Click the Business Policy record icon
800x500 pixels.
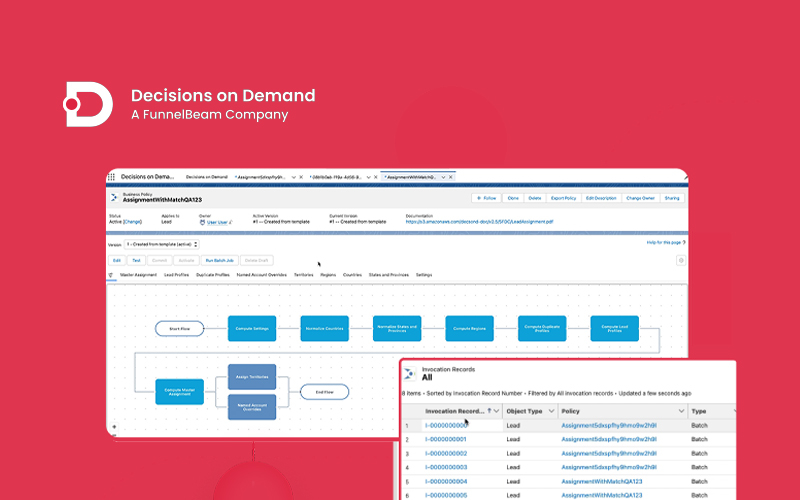(x=114, y=197)
